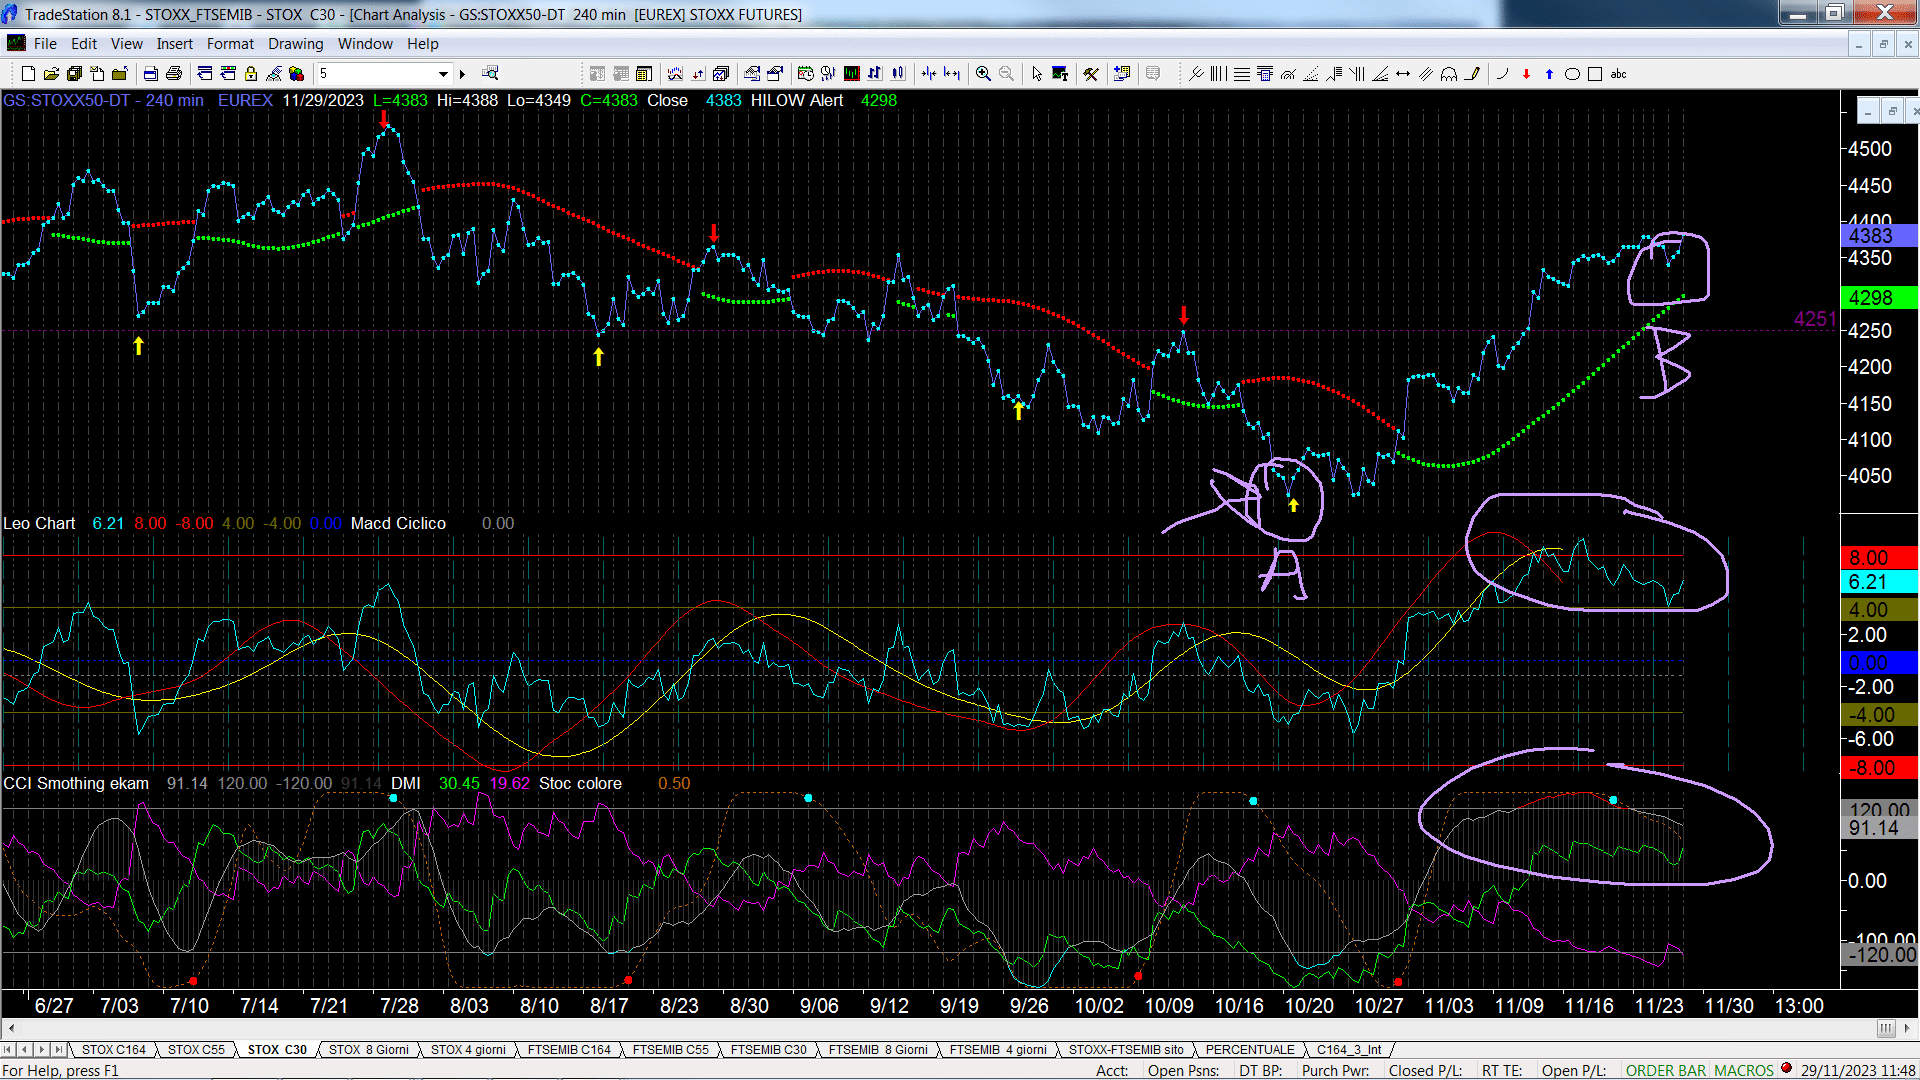Click the first-tab navigation arrow
Screen dimensions: 1920x1080
[8, 1050]
